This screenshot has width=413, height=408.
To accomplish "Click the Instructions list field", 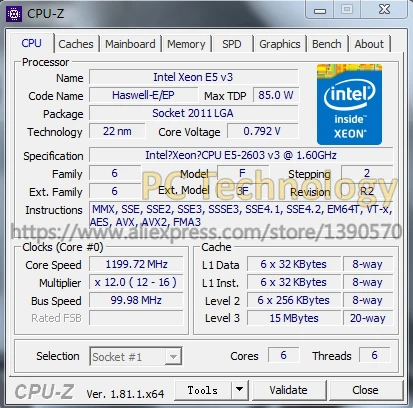I will tap(241, 215).
